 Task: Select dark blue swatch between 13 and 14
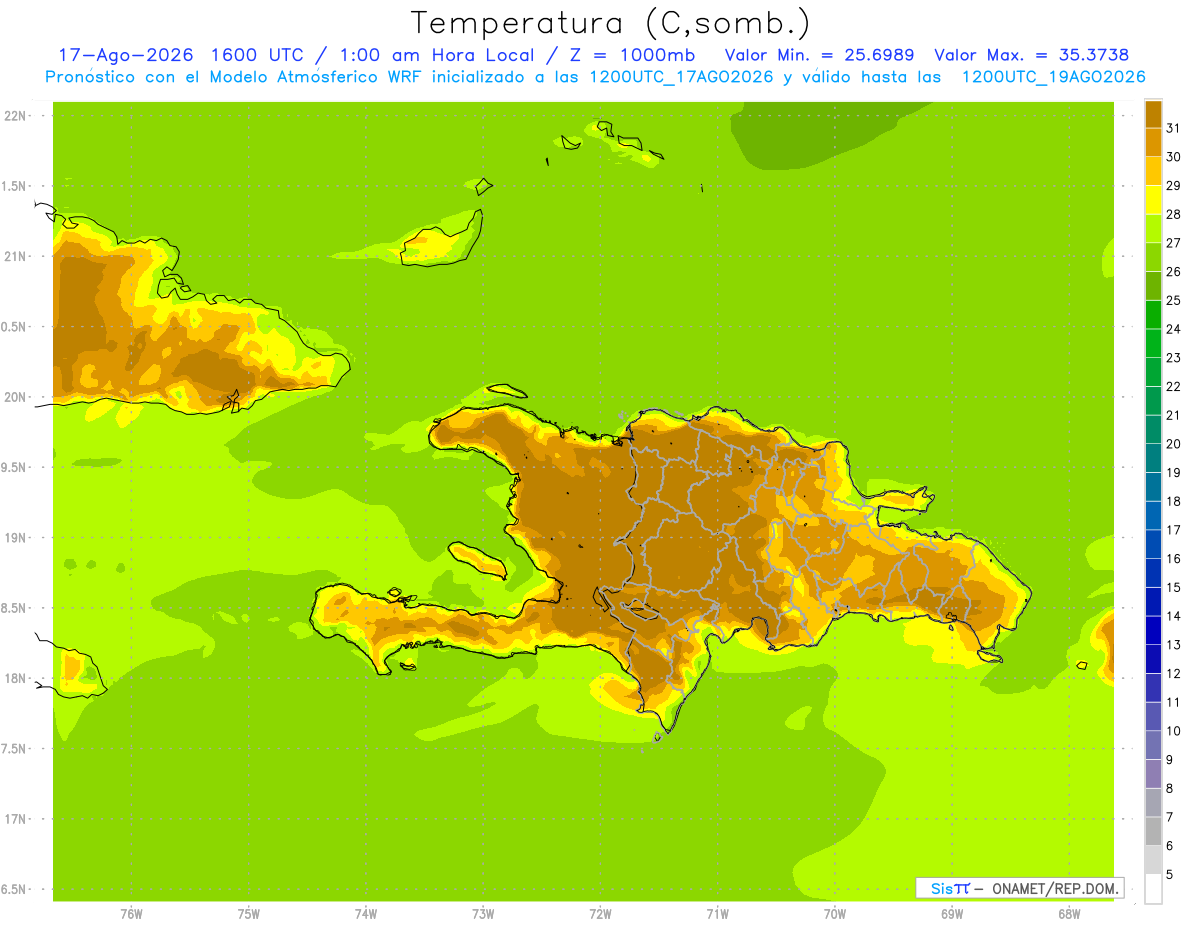pos(1153,630)
